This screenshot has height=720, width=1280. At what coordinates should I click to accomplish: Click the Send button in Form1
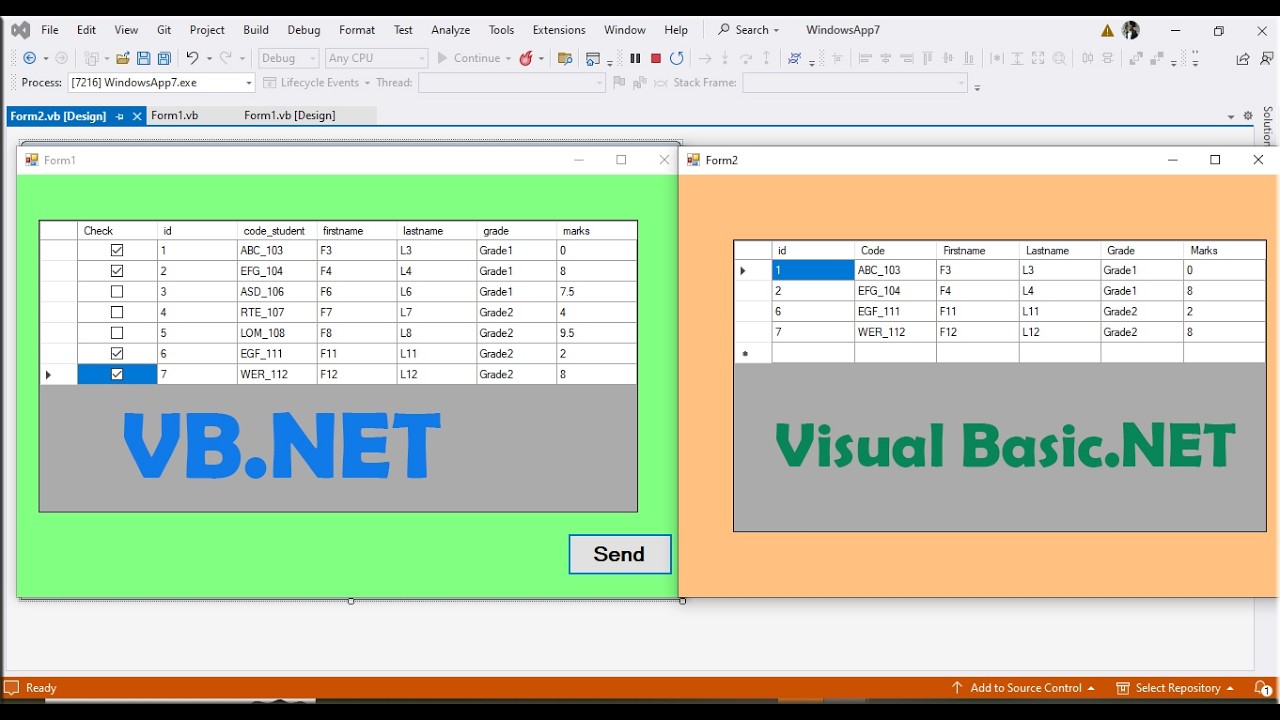620,554
